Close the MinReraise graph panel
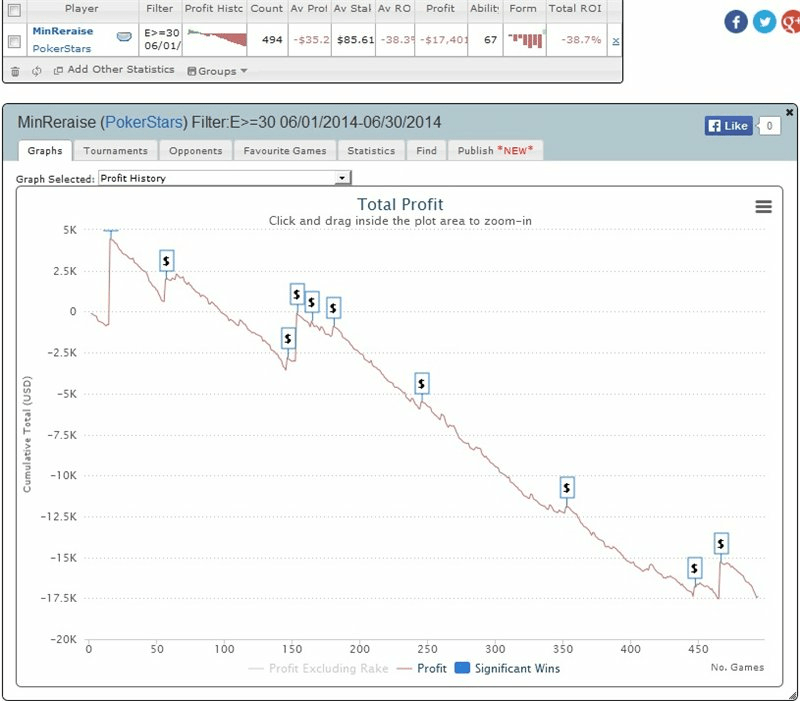Screen dimensions: 800x701 click(x=789, y=112)
